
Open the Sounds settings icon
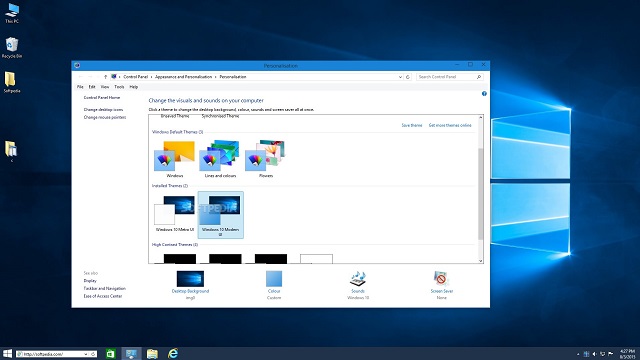[358, 279]
